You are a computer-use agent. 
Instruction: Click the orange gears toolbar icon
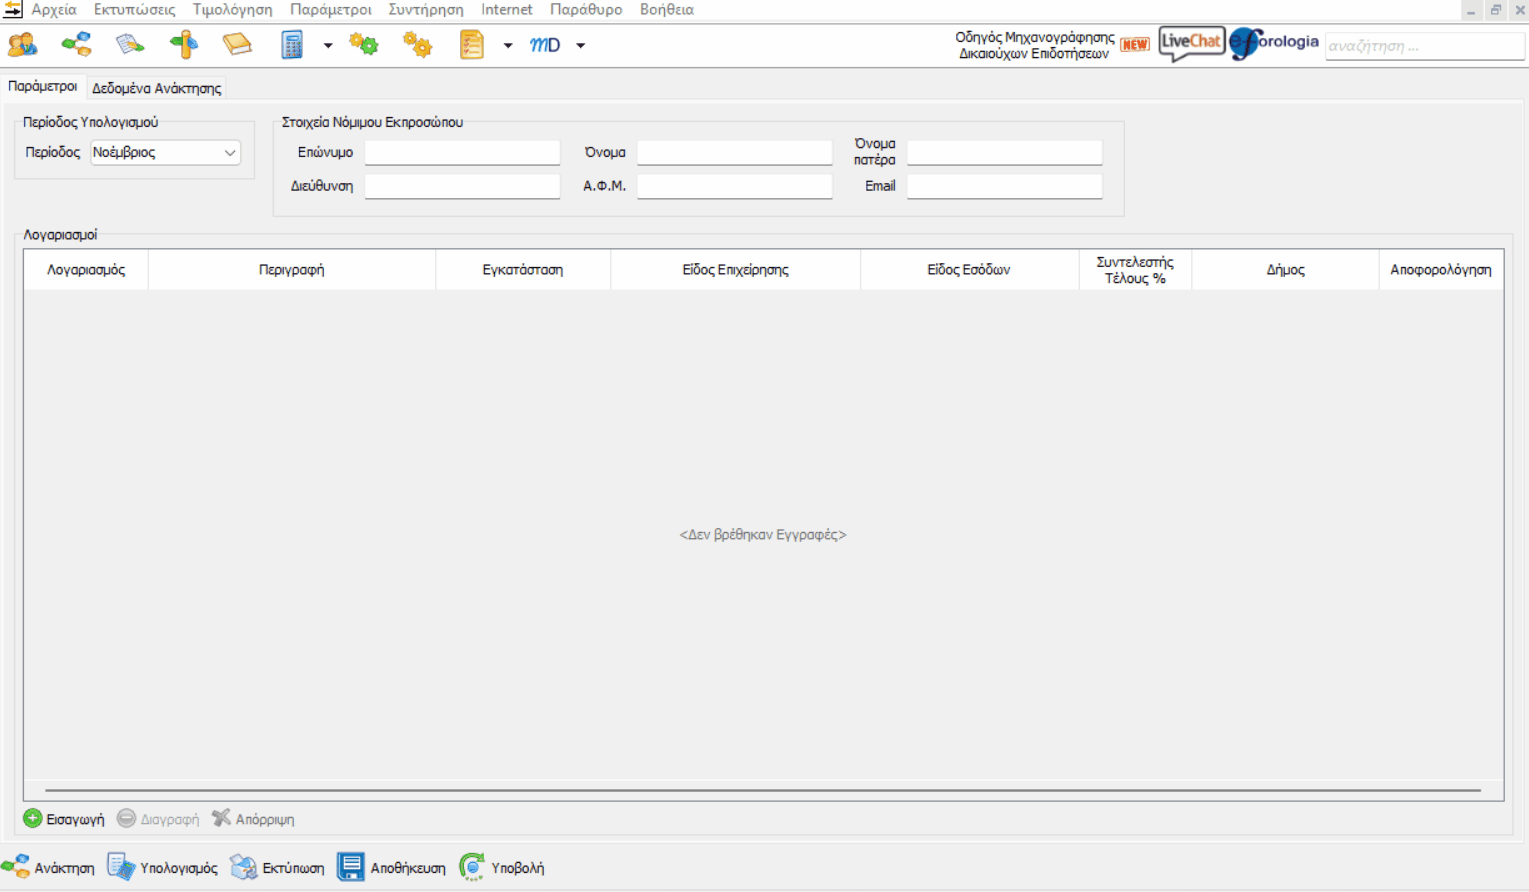[x=417, y=45]
